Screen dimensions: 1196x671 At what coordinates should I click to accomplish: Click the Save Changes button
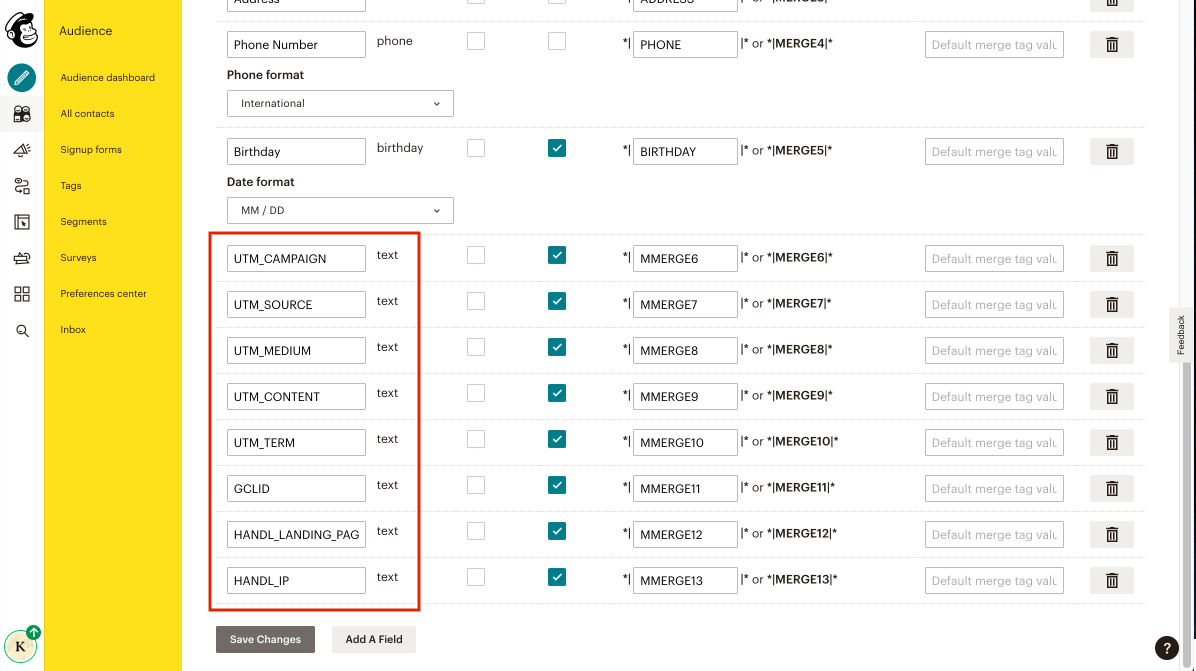265,639
